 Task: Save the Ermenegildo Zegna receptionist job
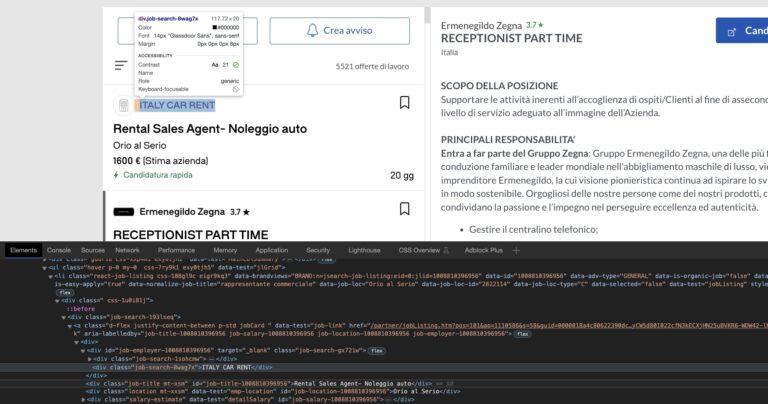click(404, 211)
